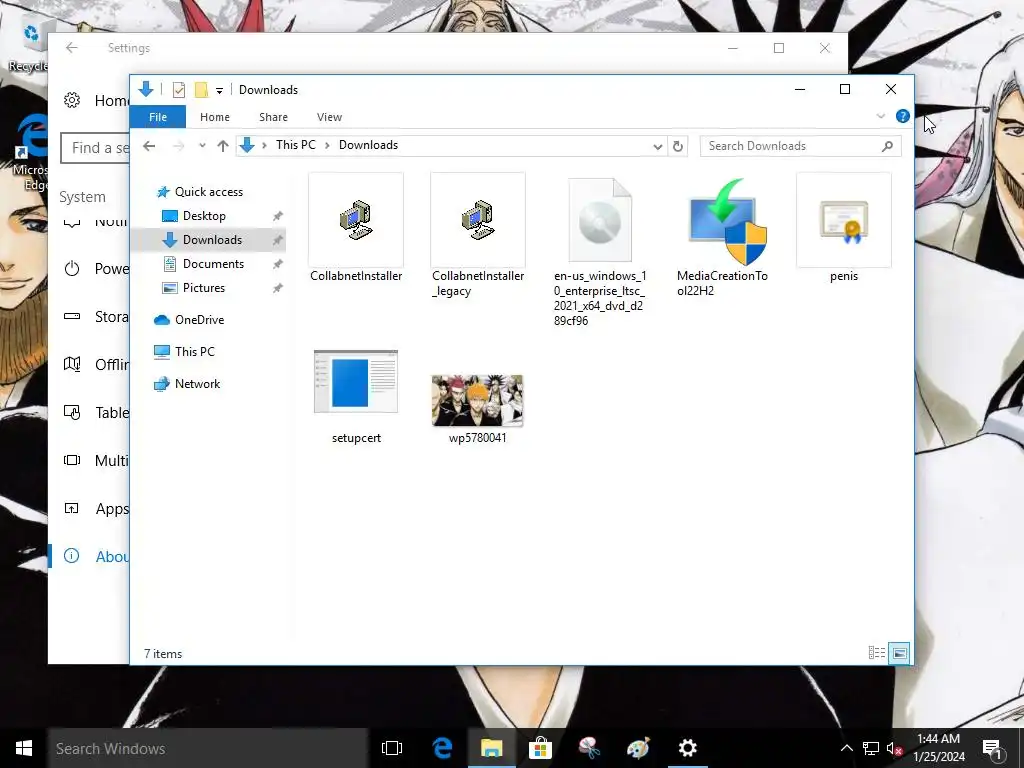Show hidden system tray icons

[x=846, y=748]
